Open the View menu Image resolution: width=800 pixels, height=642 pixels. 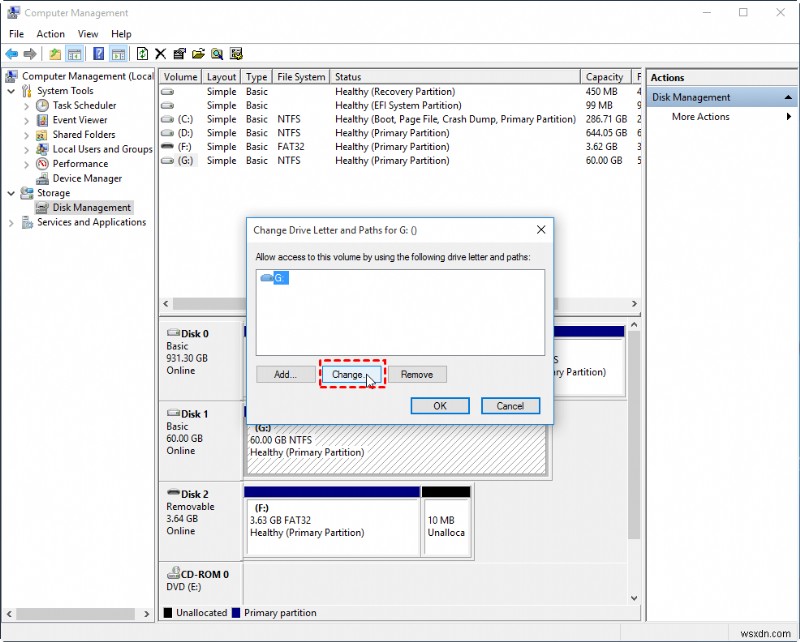pyautogui.click(x=88, y=33)
